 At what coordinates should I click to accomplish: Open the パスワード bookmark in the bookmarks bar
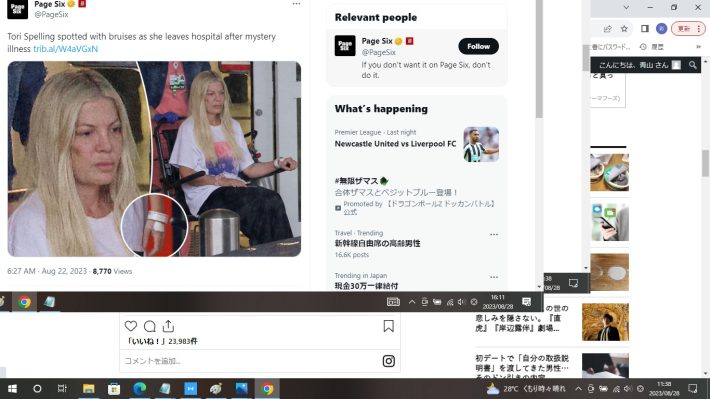point(611,47)
